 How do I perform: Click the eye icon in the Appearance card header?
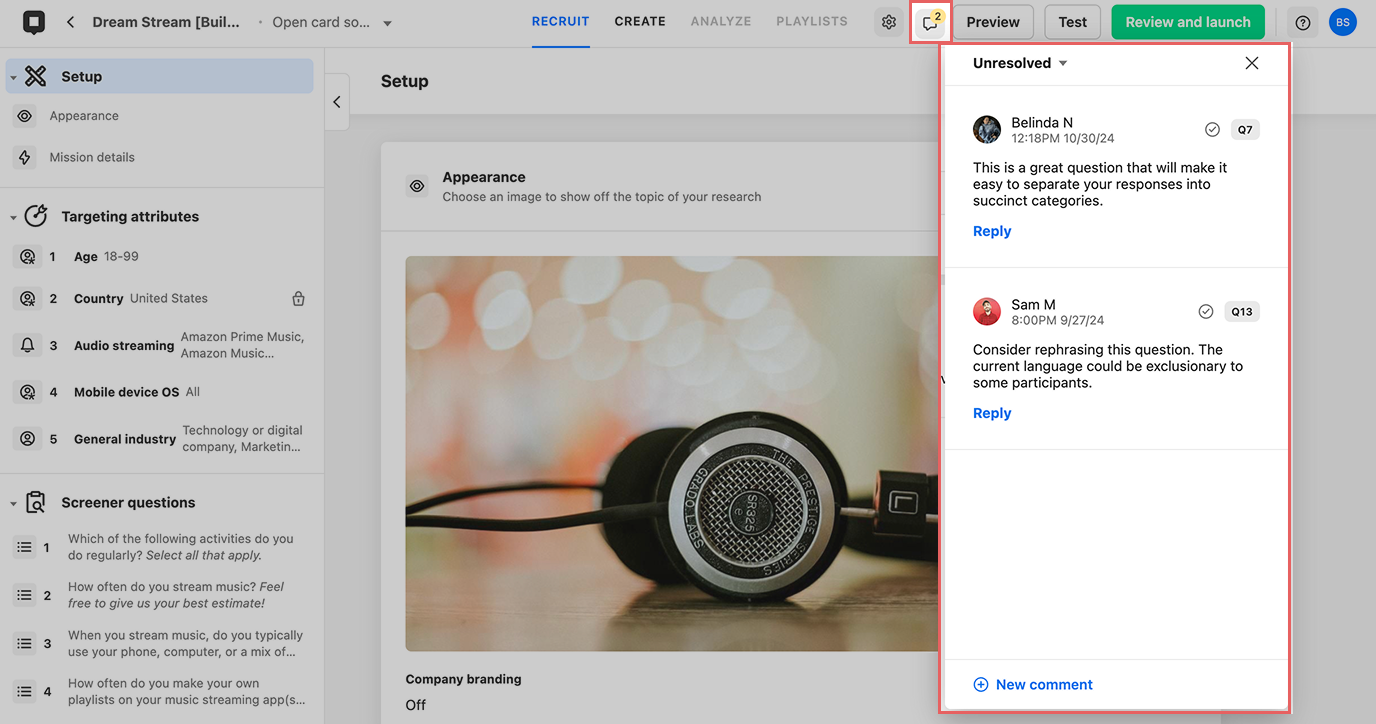(x=418, y=186)
